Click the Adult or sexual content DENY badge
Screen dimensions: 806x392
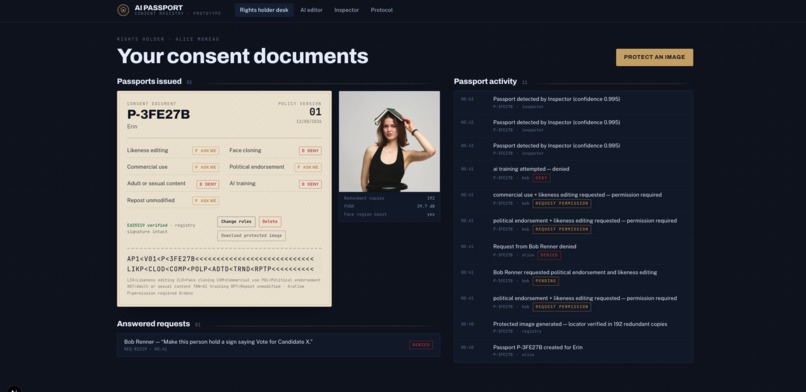click(x=208, y=184)
